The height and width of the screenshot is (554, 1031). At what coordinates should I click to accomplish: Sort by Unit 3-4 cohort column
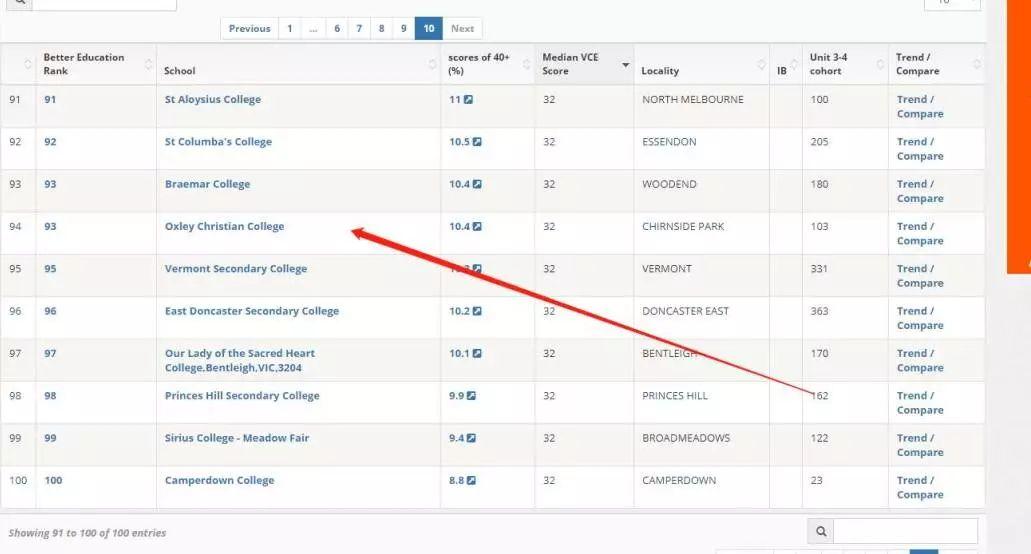tap(845, 64)
